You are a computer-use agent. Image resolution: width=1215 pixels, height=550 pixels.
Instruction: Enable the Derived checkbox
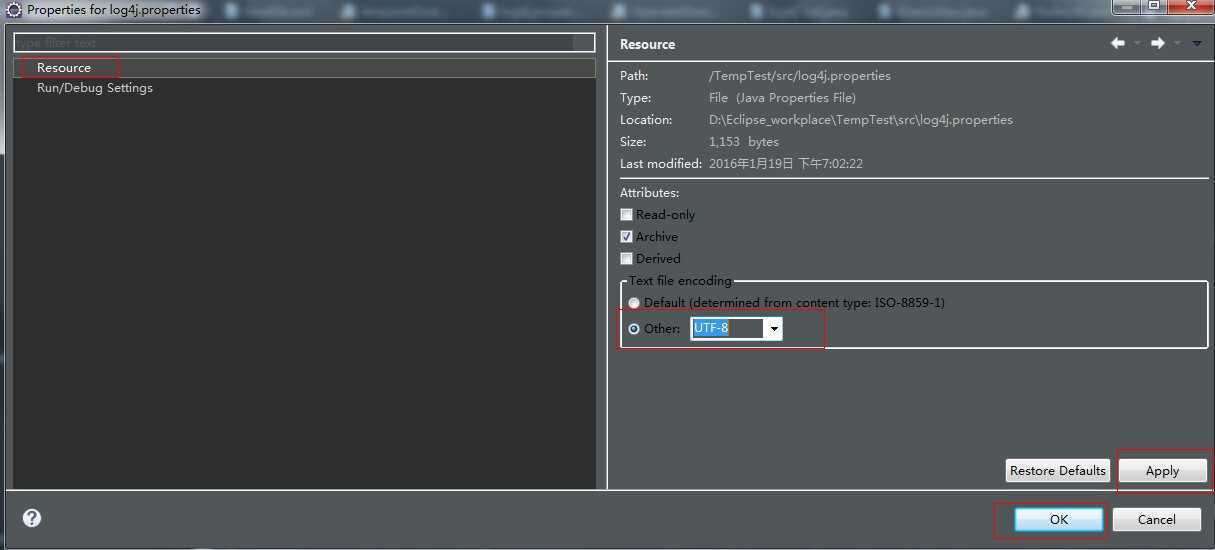coord(627,259)
